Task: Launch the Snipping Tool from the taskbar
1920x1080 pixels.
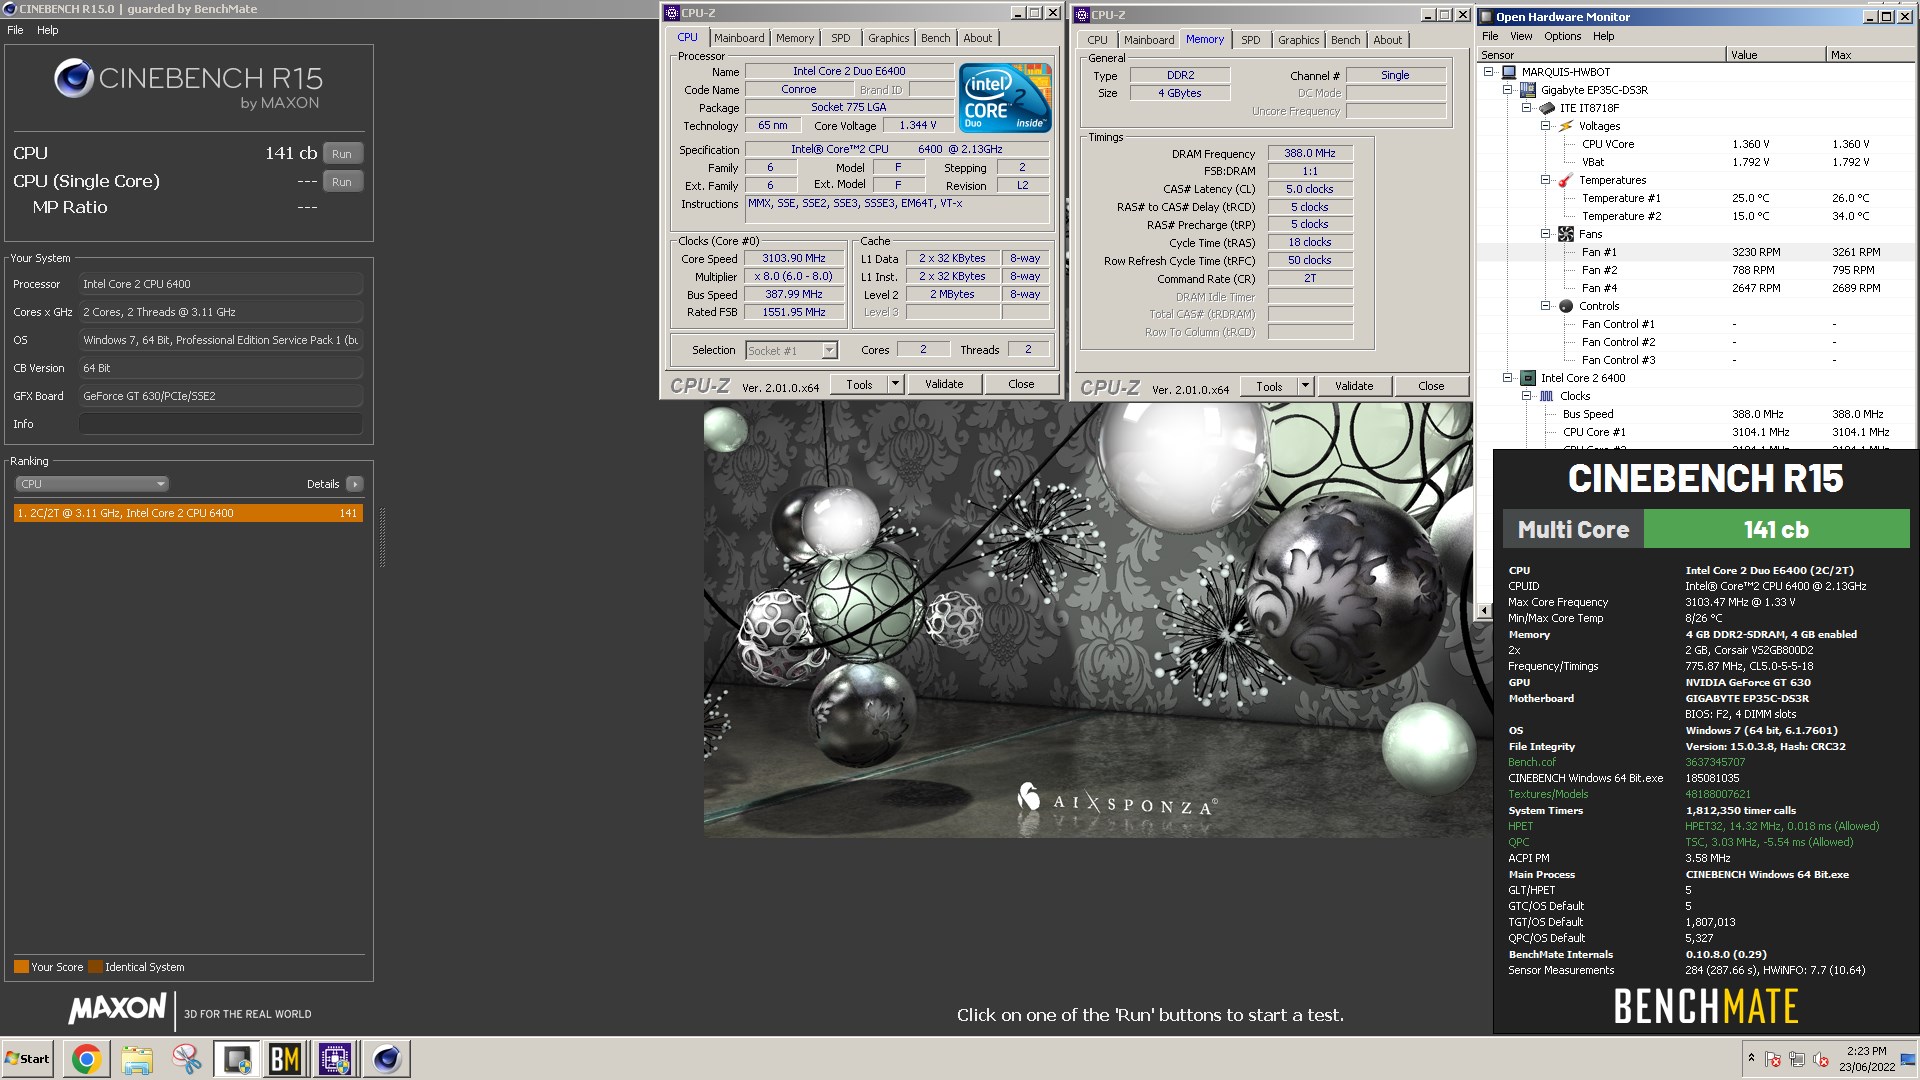Action: (x=187, y=1059)
